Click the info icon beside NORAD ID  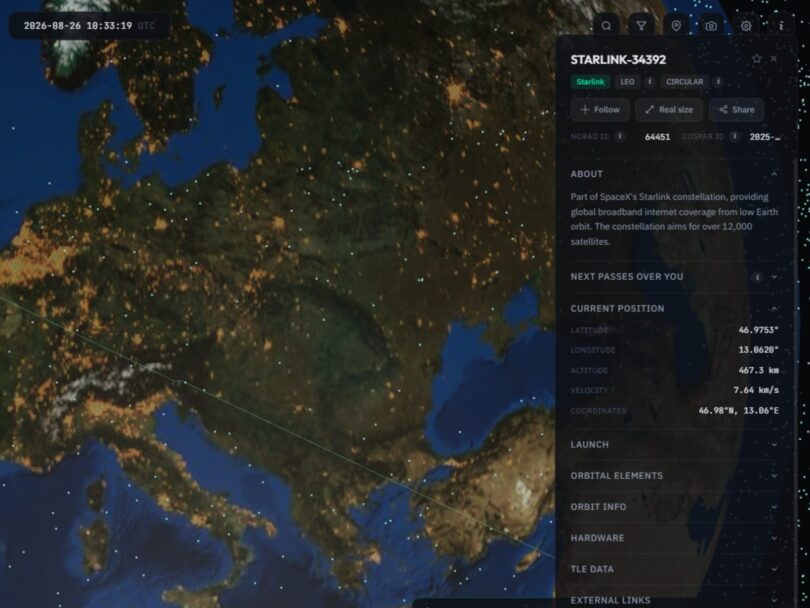620,136
